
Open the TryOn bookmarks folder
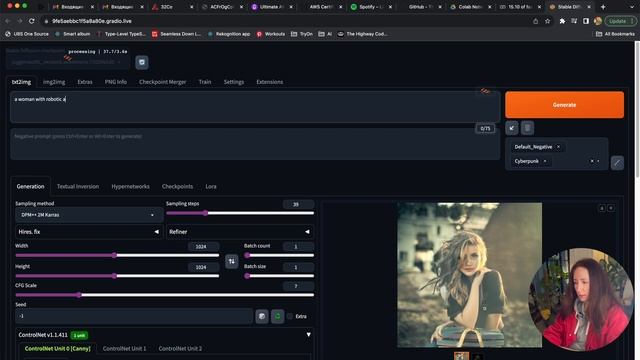(302, 34)
